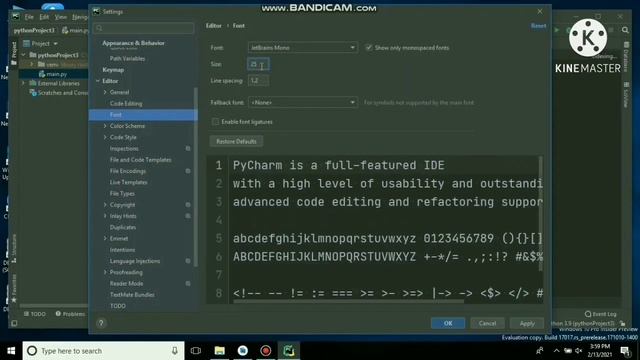Open the Windows Start menu
The width and height of the screenshot is (640, 360).
pyautogui.click(x=11, y=351)
